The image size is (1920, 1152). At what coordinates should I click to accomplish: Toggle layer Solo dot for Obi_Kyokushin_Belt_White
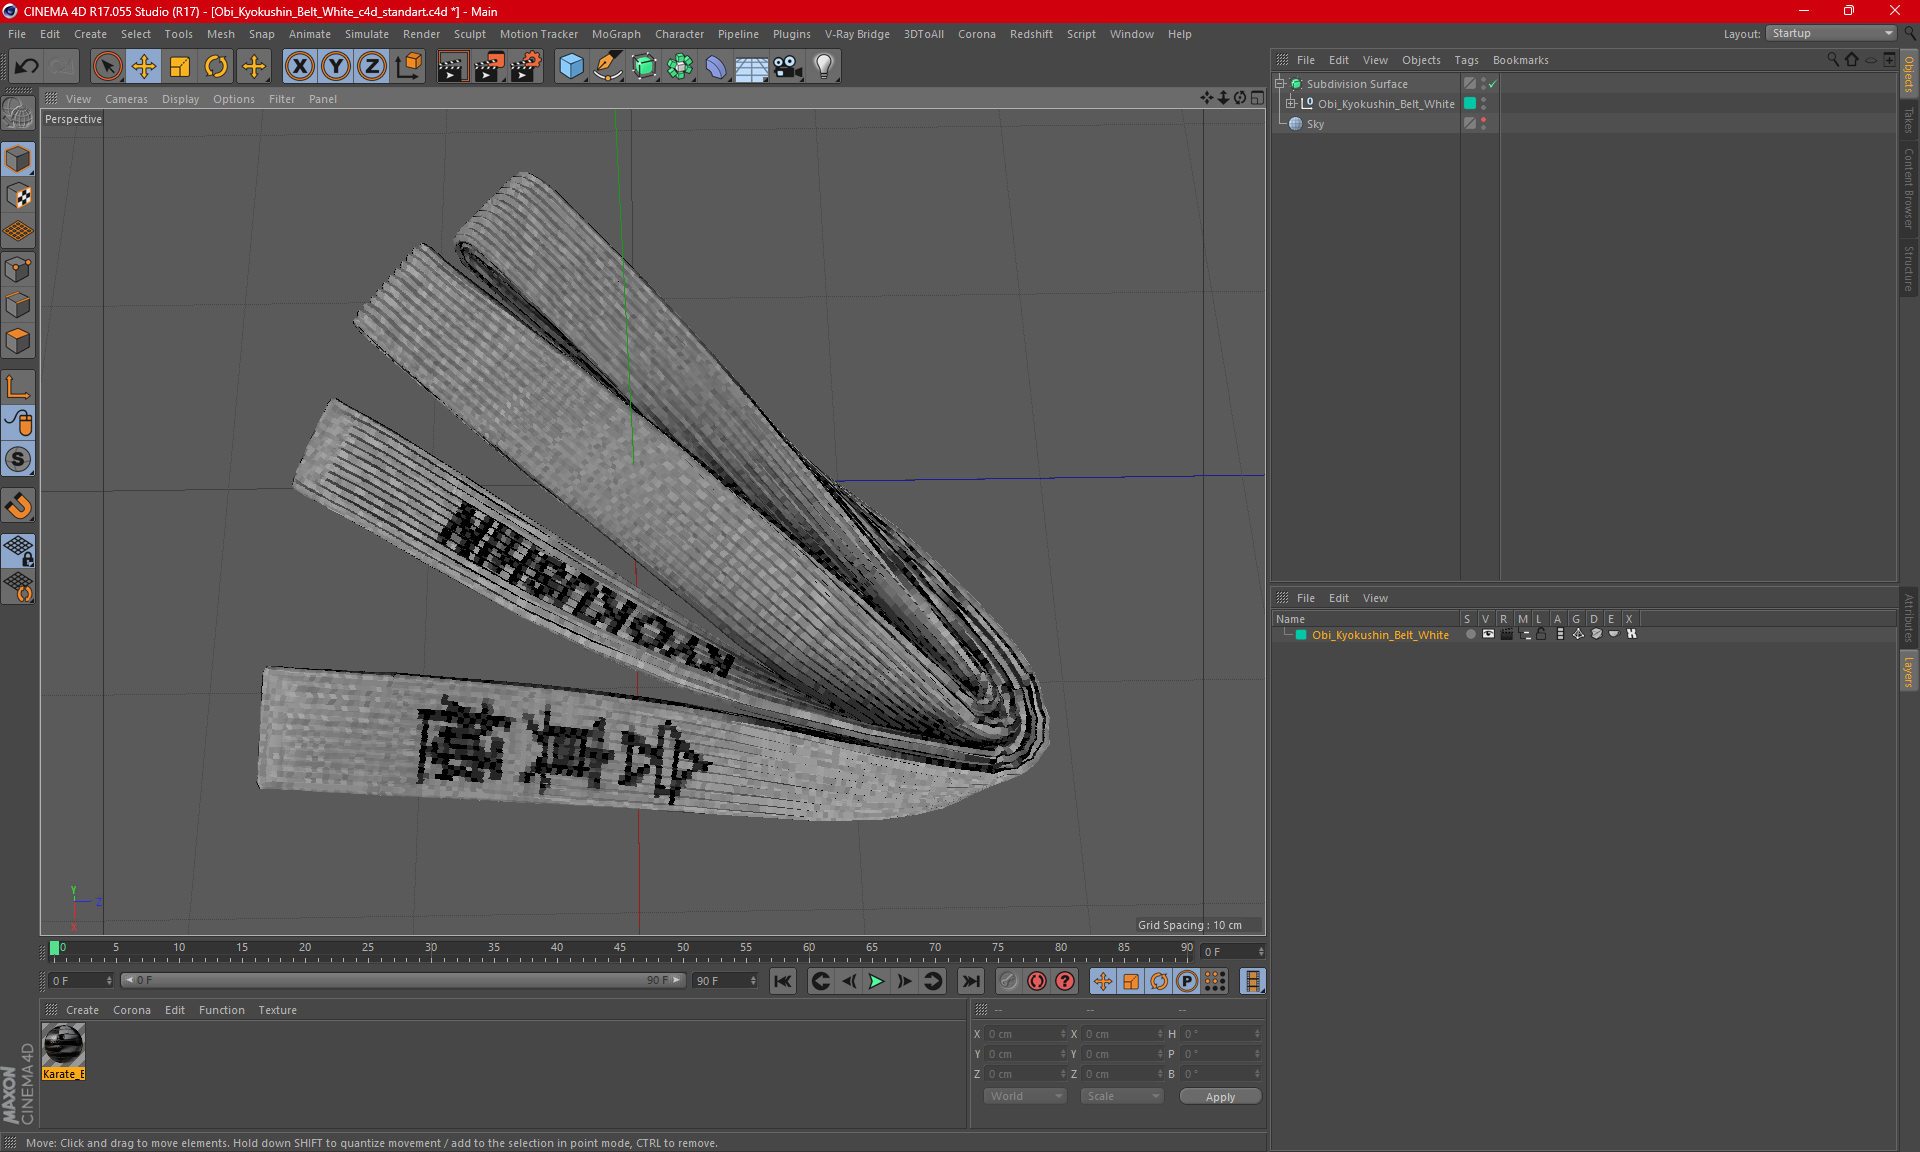1470,634
